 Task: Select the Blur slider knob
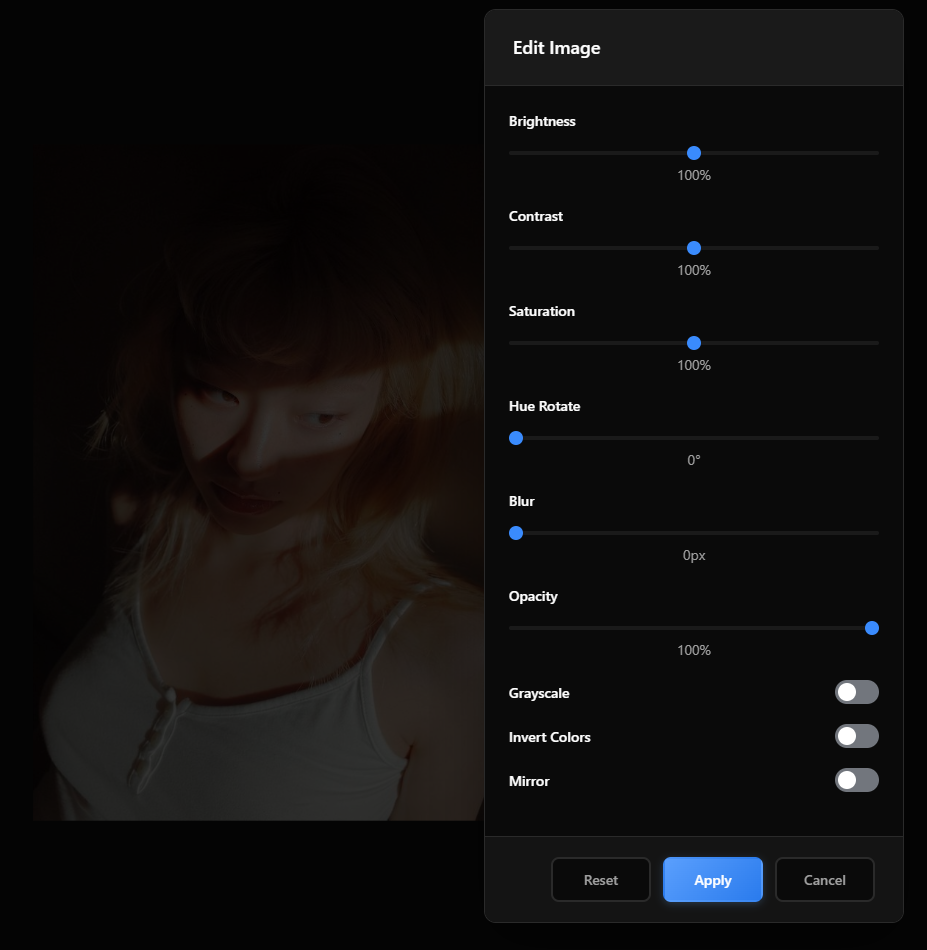tap(516, 533)
